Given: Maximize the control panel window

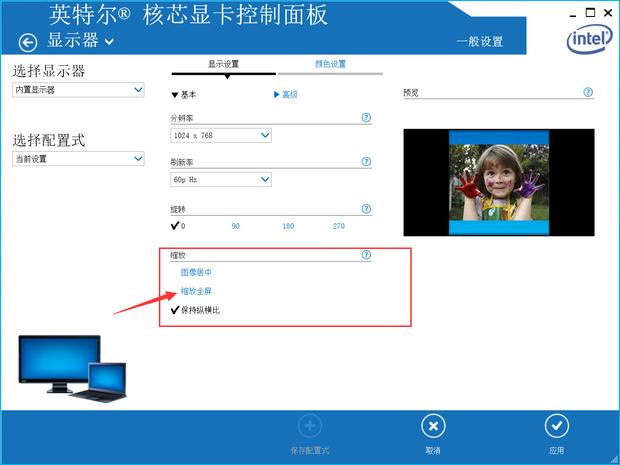Looking at the screenshot, I should (590, 13).
